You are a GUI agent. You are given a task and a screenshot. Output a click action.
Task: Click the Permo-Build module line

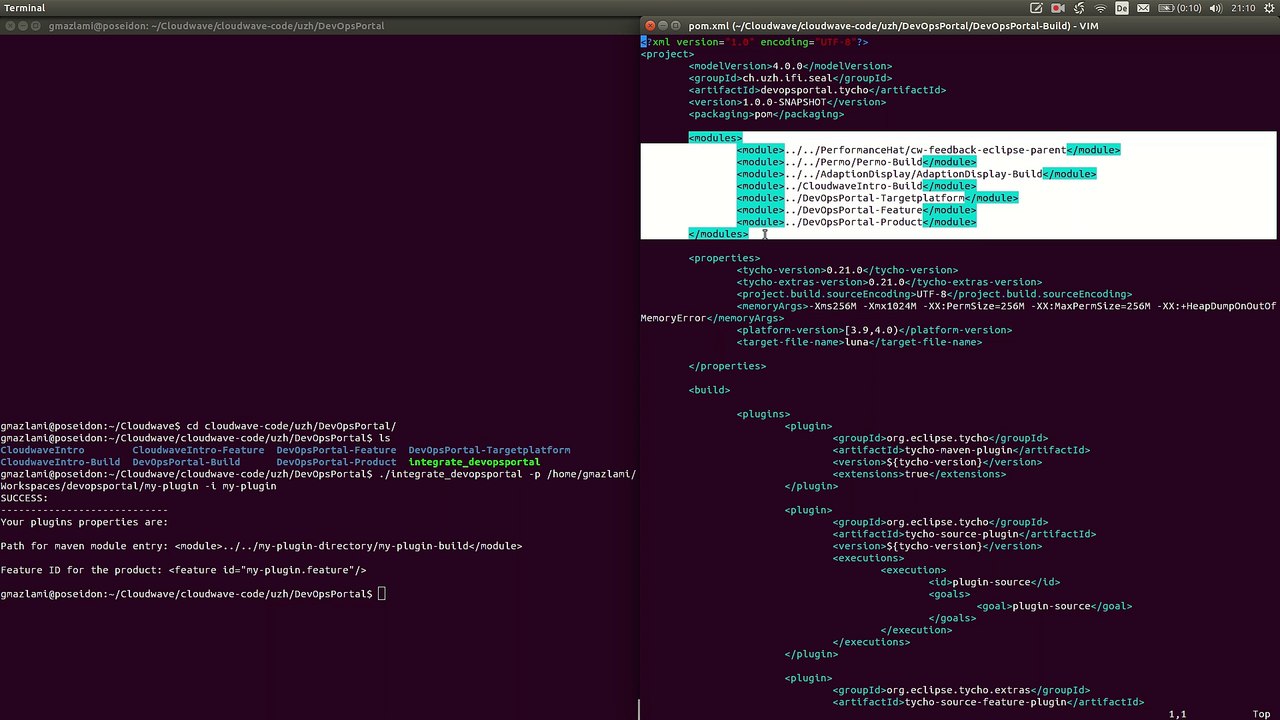click(856, 162)
